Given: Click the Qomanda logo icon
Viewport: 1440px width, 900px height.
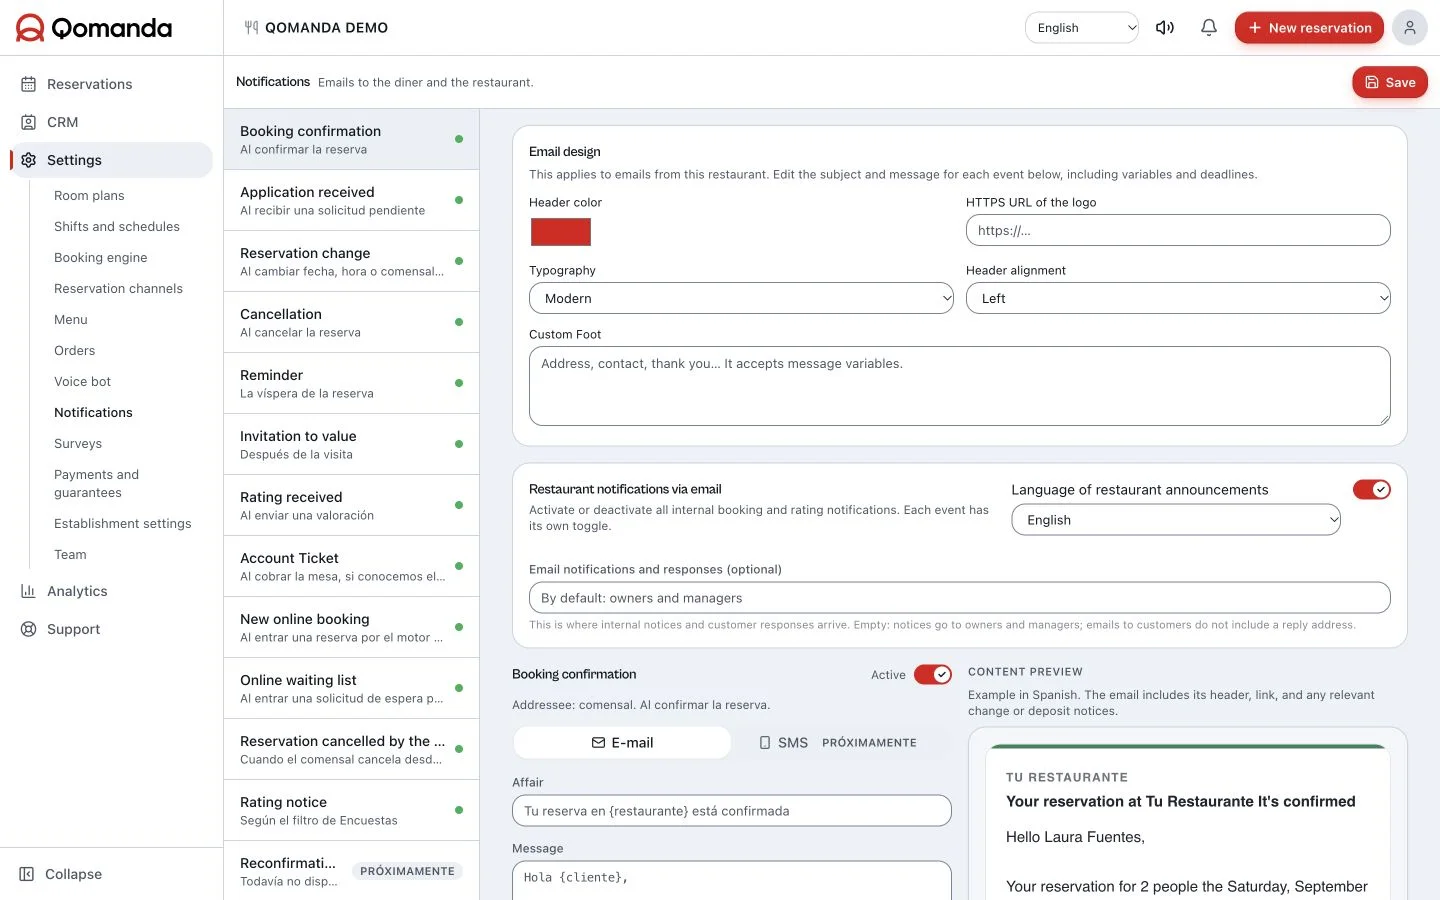Looking at the screenshot, I should (x=30, y=28).
